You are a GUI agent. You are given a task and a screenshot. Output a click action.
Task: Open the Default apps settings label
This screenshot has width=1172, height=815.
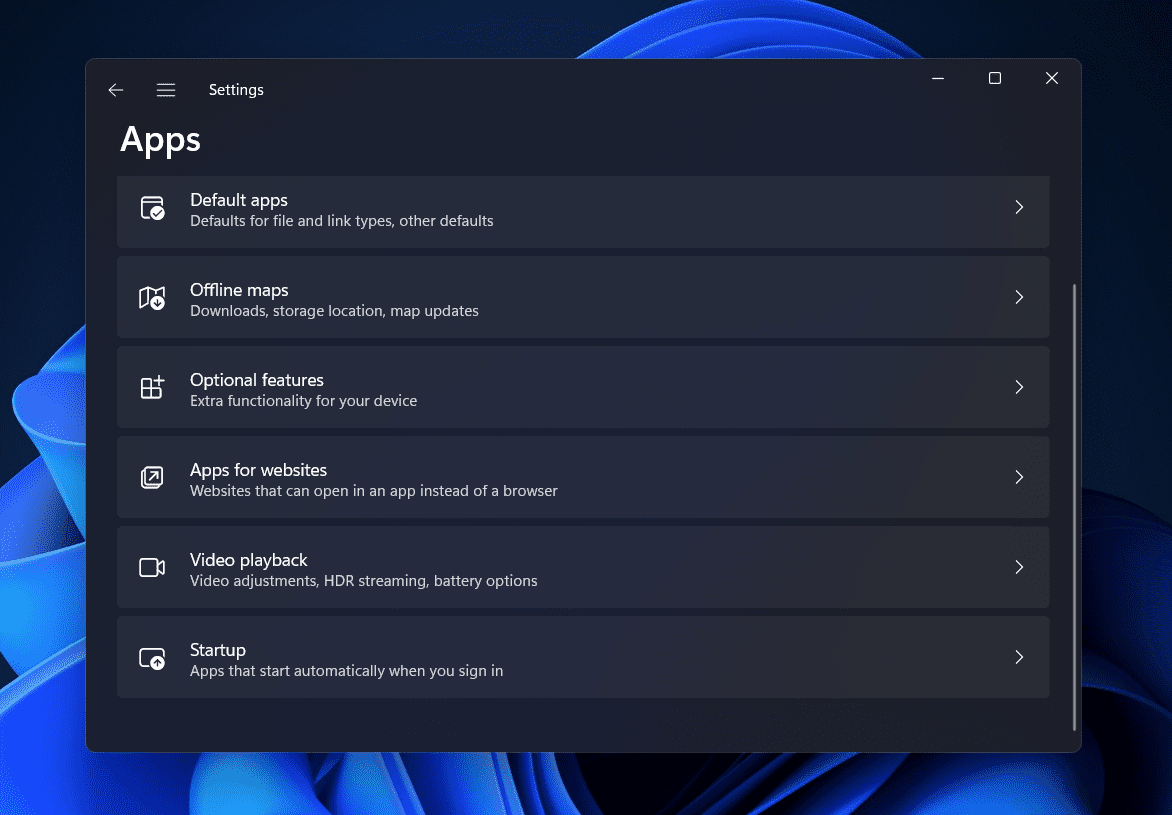[239, 200]
